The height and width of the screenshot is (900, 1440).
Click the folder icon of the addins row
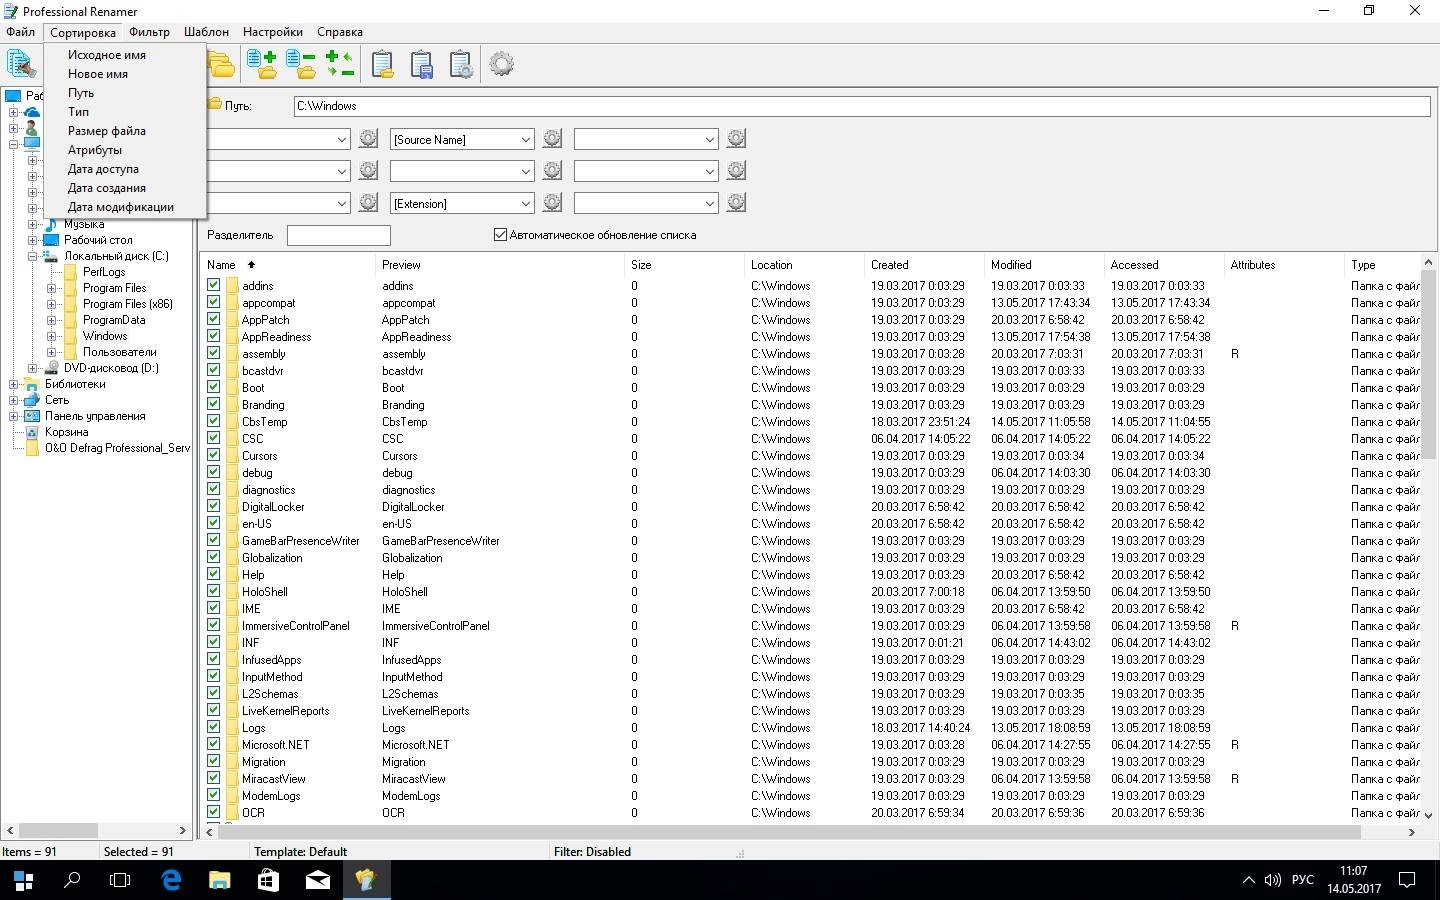[x=231, y=286]
